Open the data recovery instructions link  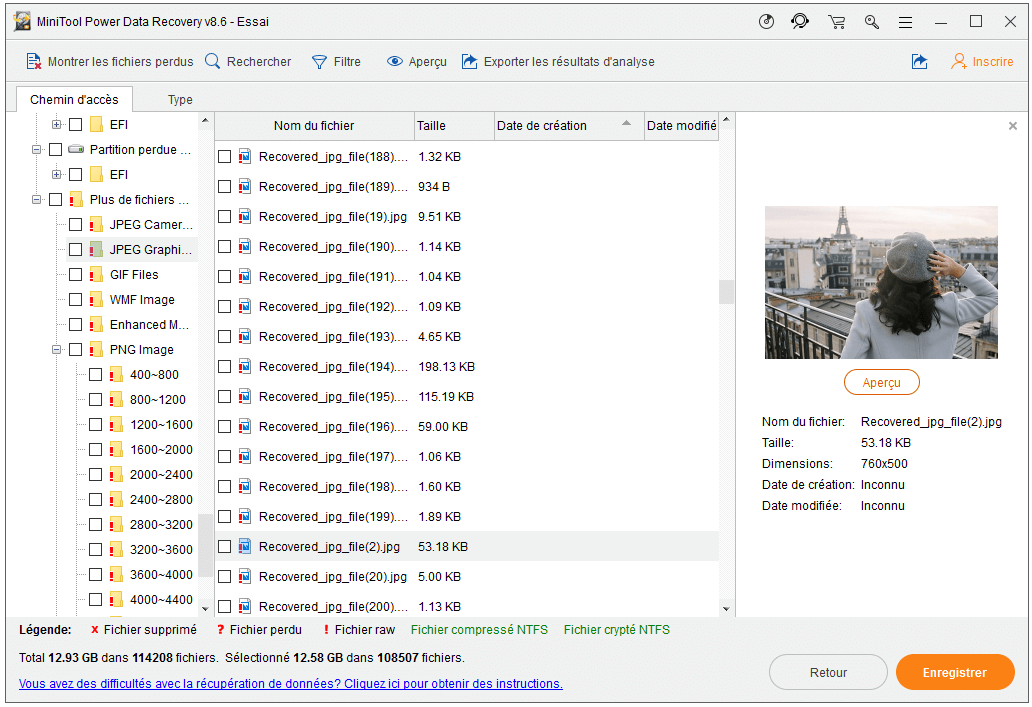point(290,684)
